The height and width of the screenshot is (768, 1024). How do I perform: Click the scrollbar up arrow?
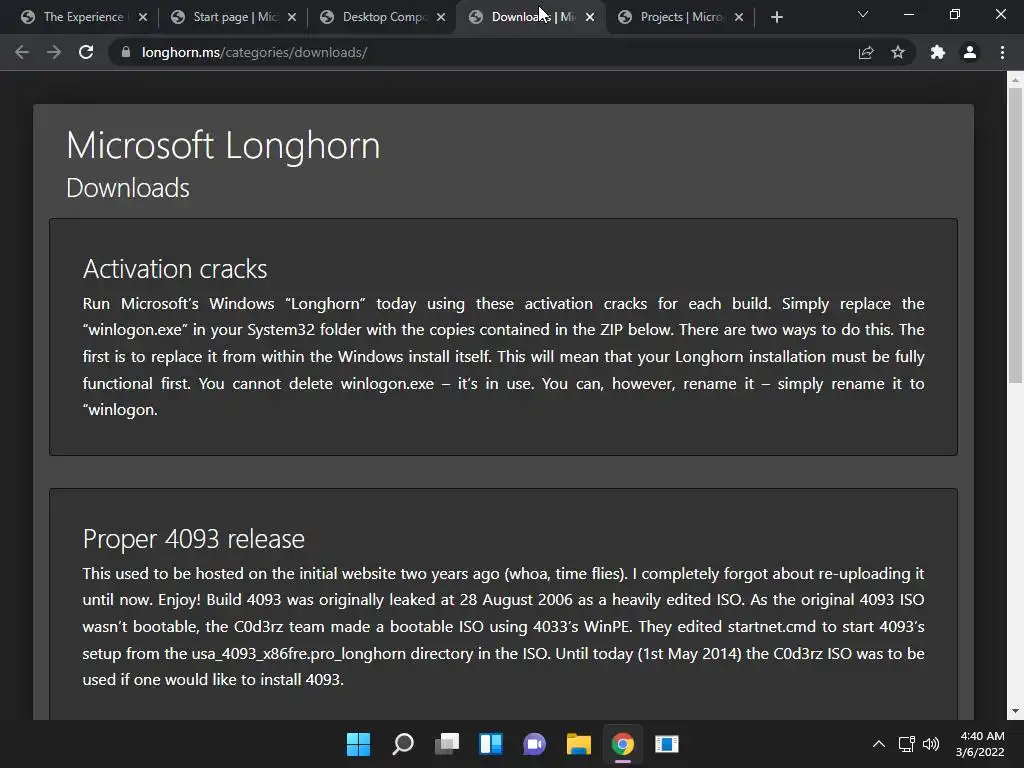pos(1015,80)
